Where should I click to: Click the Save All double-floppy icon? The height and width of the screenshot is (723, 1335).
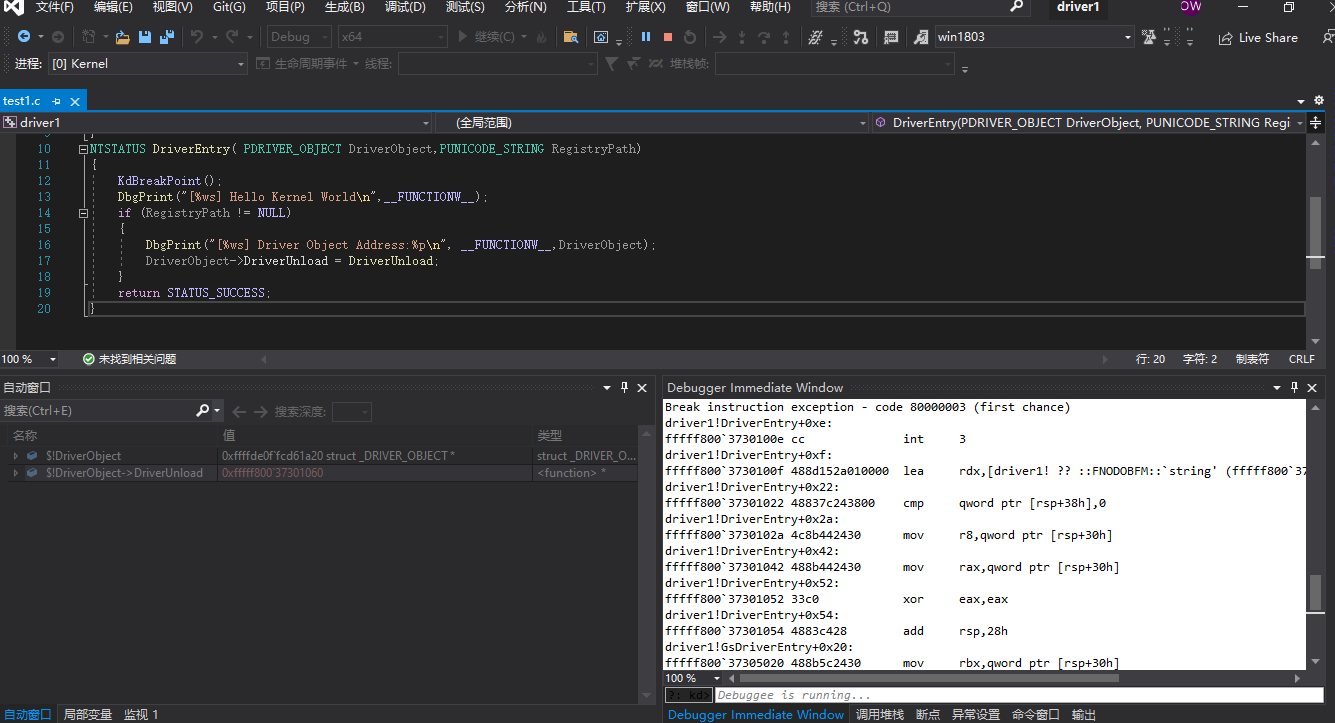pos(167,37)
